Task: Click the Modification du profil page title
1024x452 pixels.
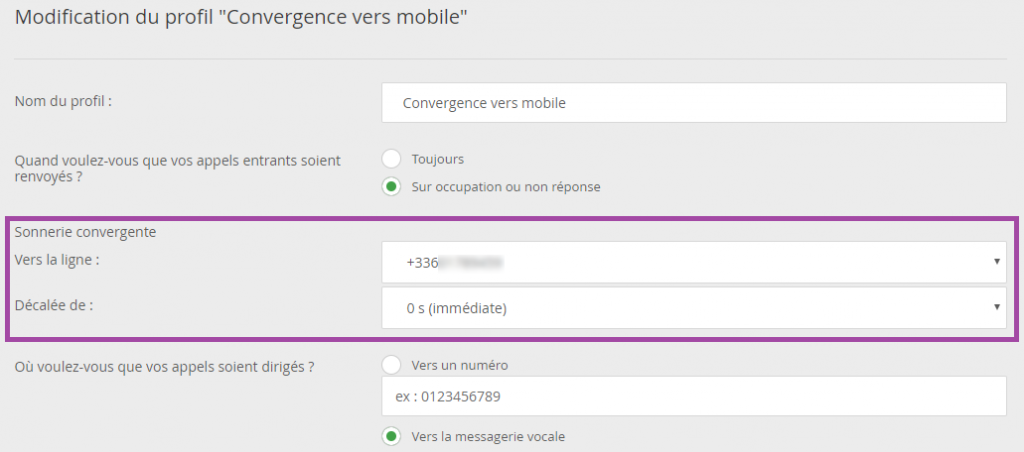Action: [242, 17]
